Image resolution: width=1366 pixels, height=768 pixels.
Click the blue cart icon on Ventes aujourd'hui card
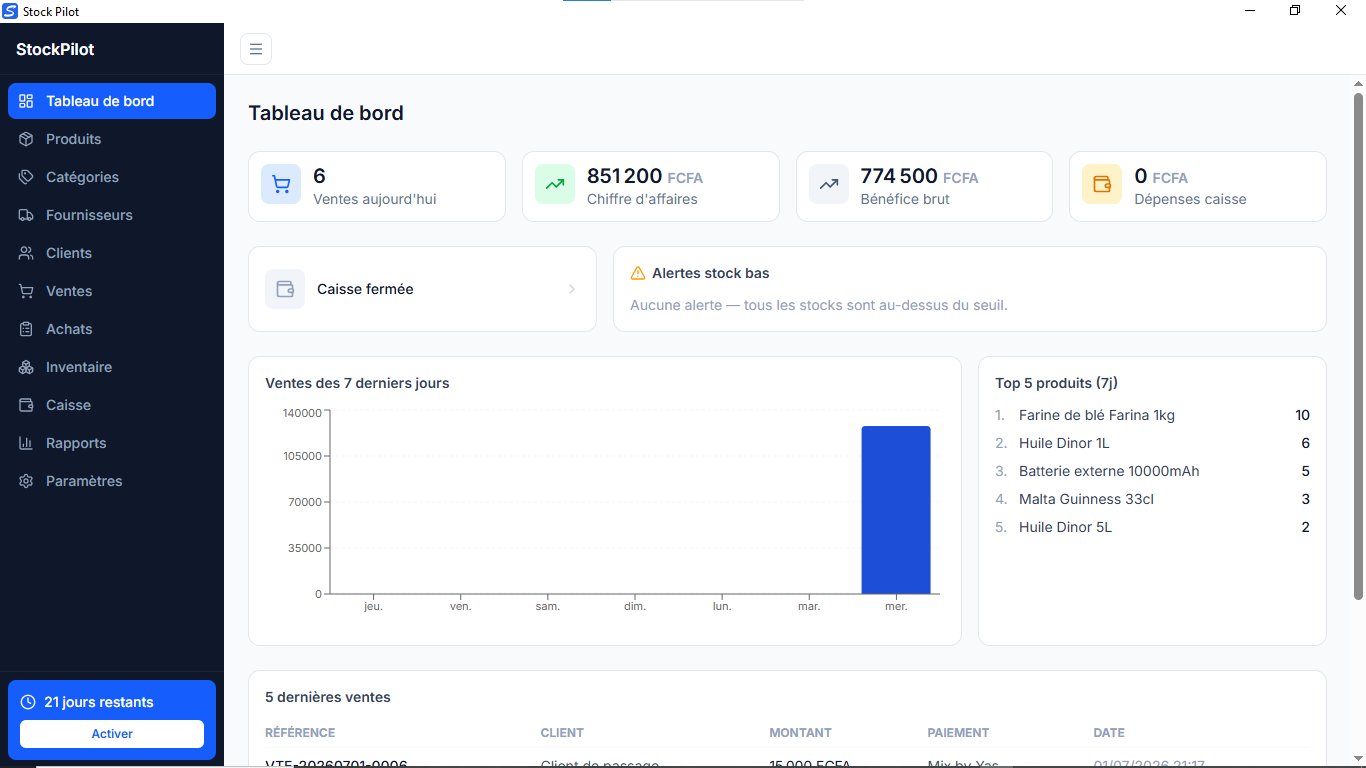(281, 184)
